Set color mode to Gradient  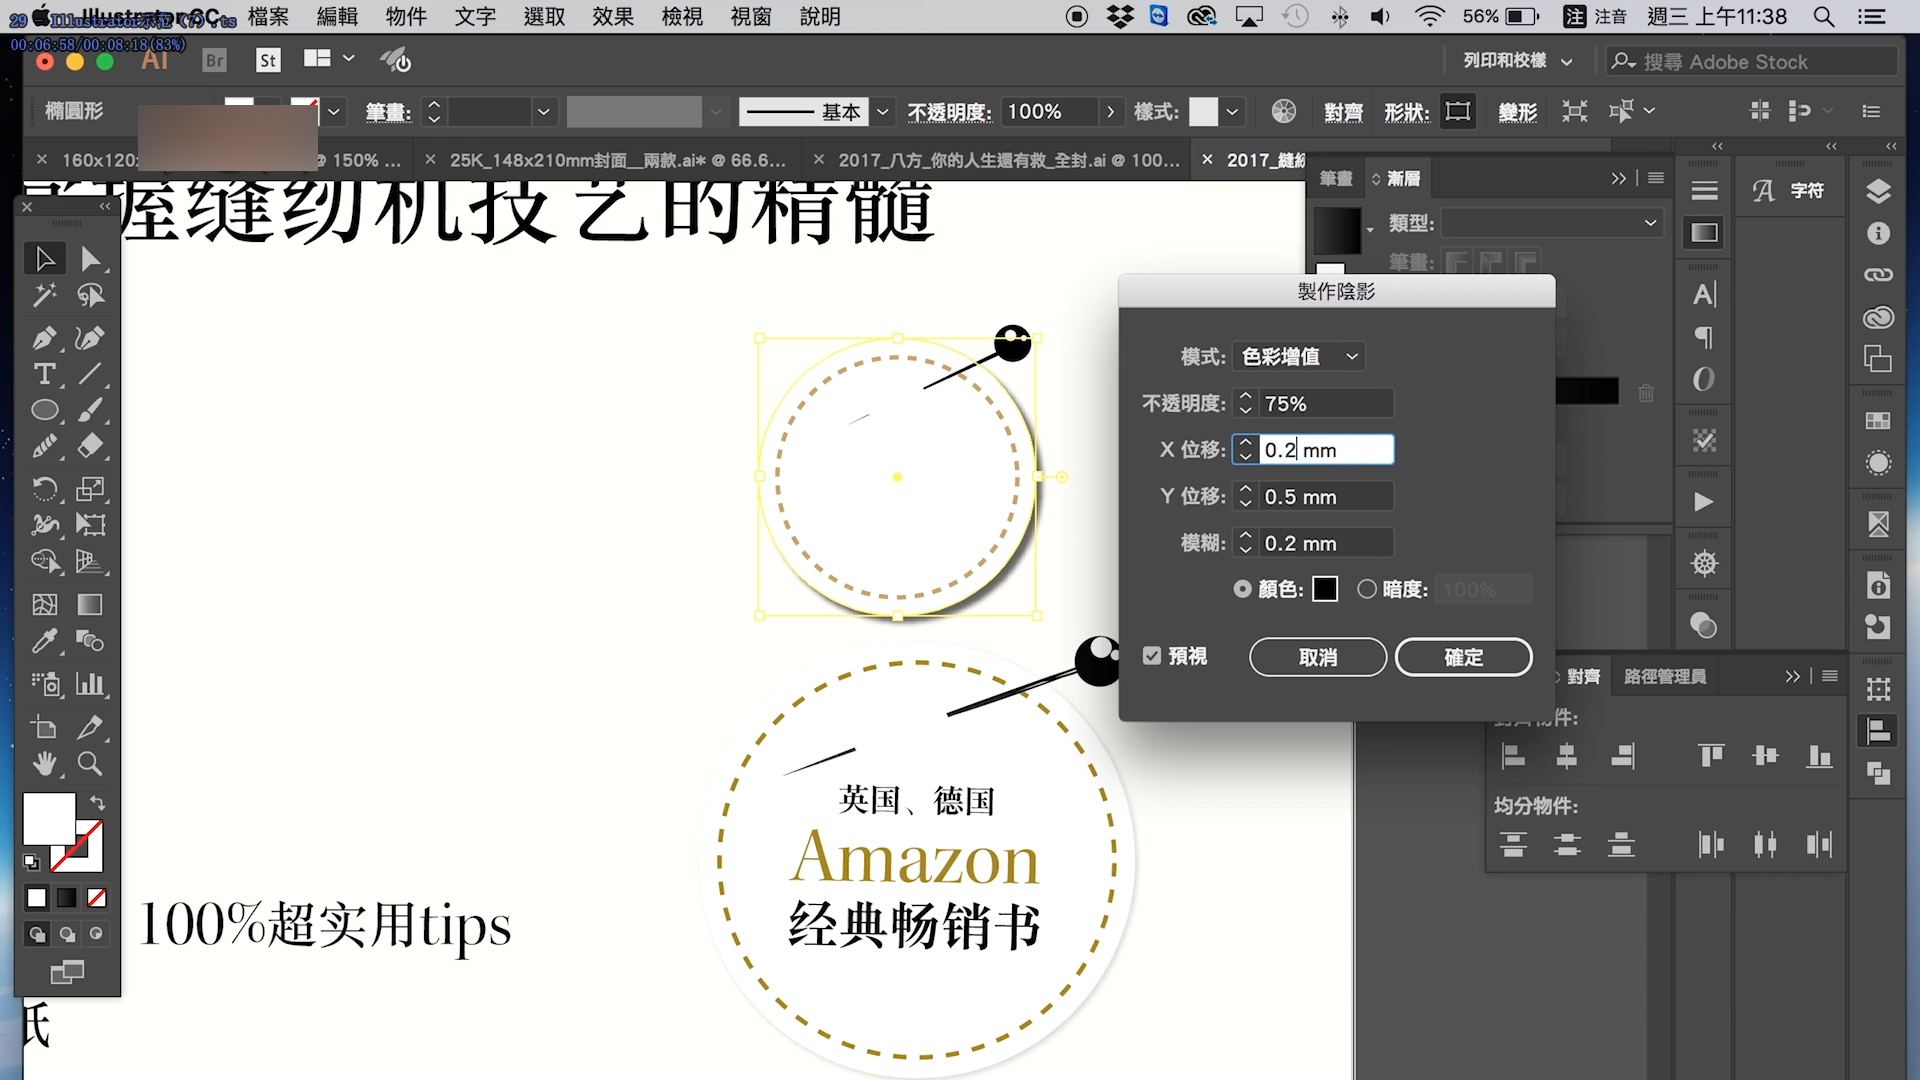coord(66,898)
